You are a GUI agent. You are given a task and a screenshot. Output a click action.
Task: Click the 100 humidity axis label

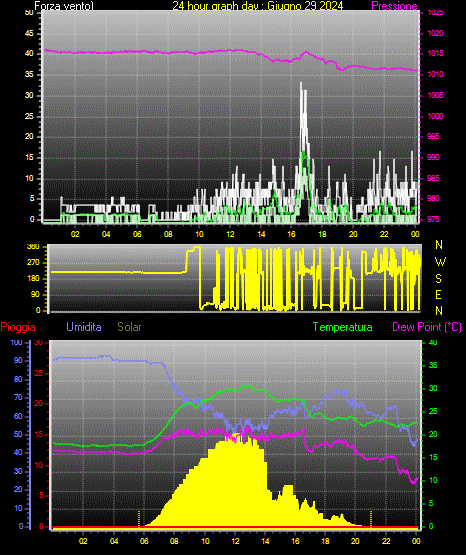click(x=16, y=343)
